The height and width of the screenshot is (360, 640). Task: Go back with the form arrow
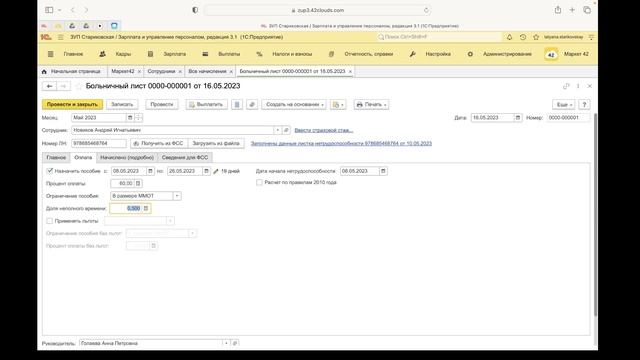tap(49, 86)
